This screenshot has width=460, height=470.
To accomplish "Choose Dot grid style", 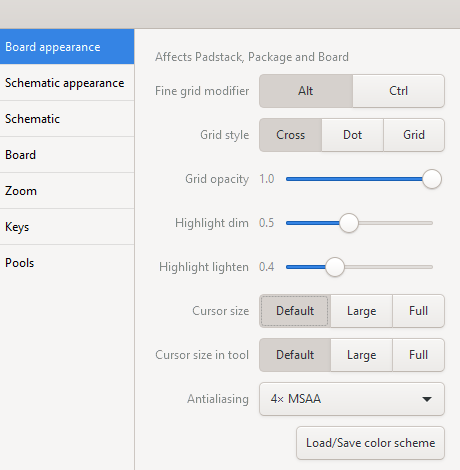I will tap(352, 135).
